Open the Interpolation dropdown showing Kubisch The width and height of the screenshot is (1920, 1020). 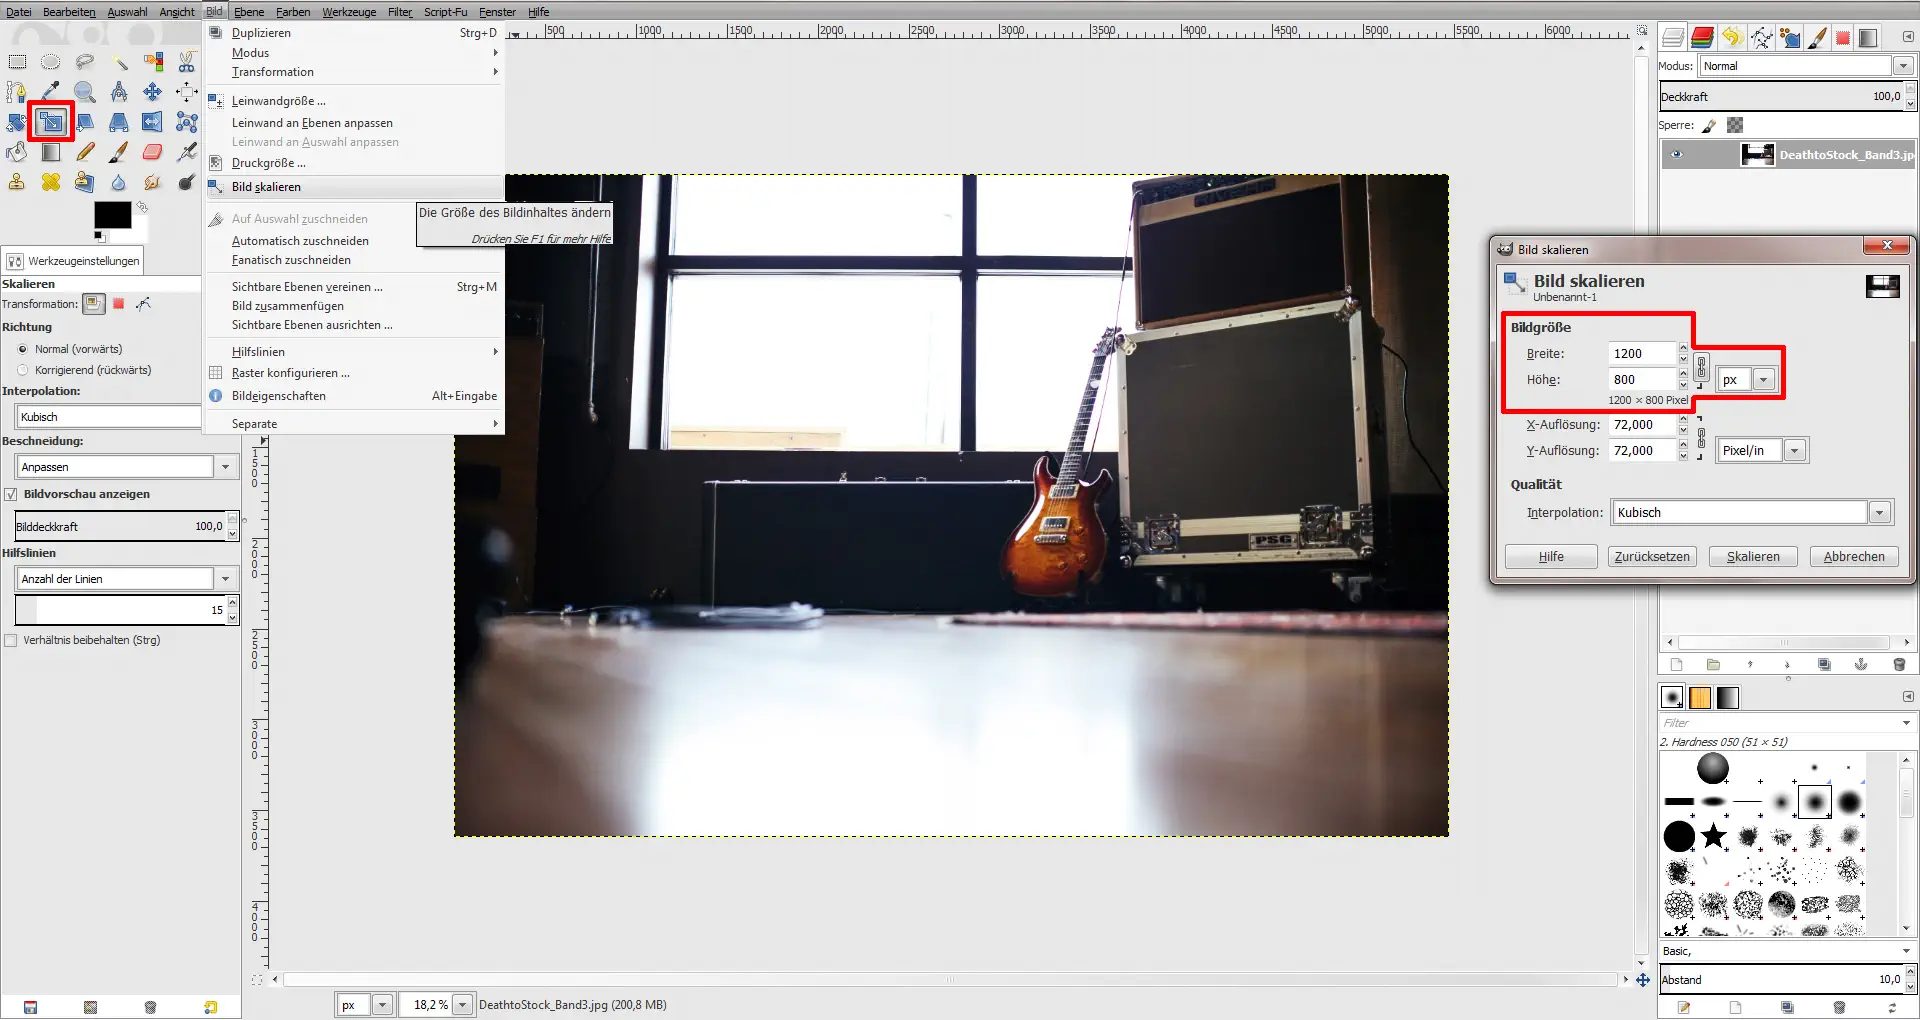[x=1881, y=512]
